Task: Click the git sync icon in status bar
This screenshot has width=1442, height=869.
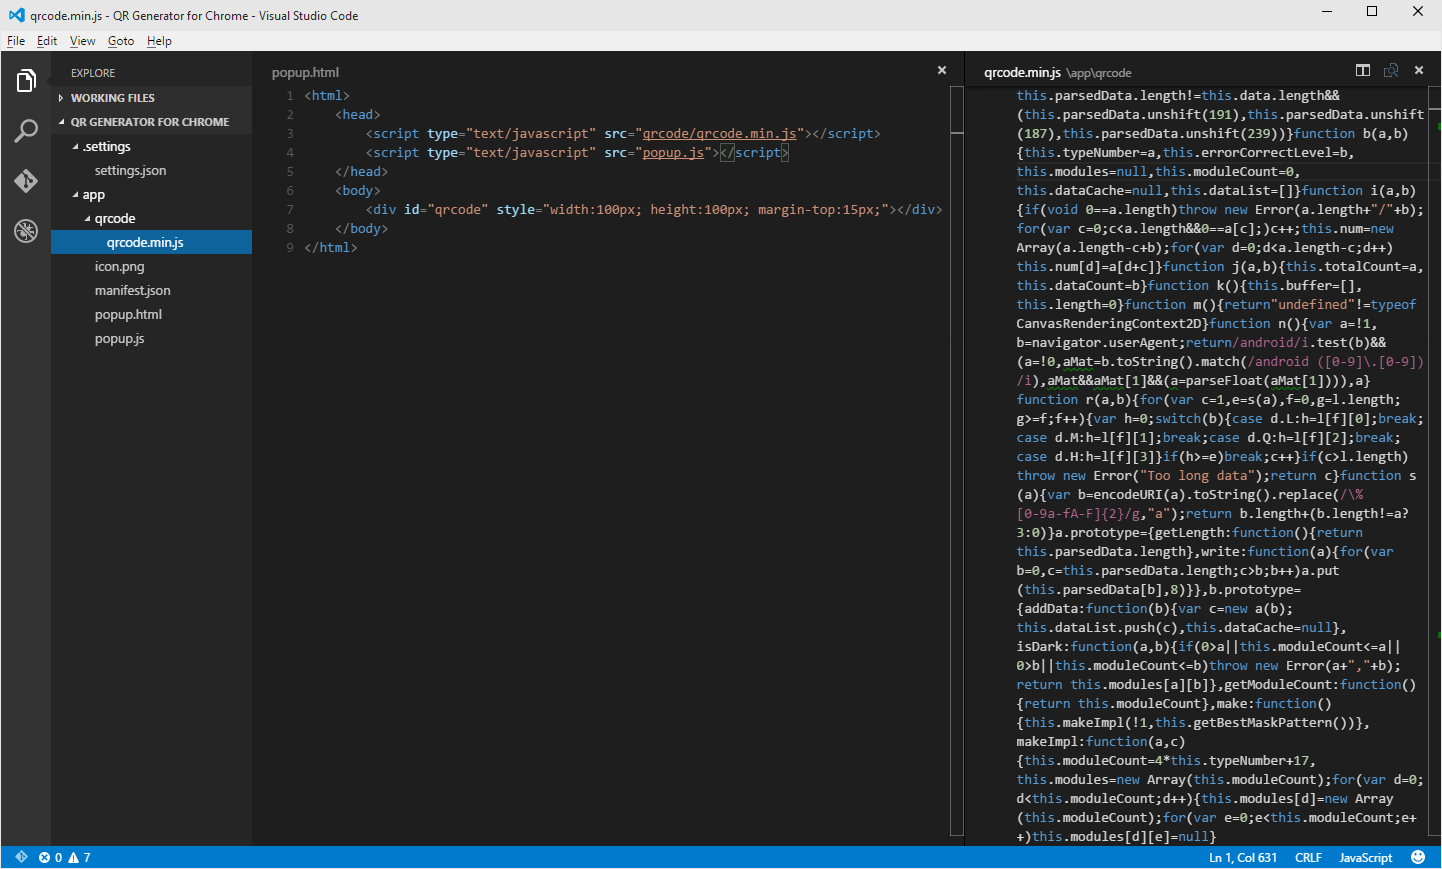Action: point(21,857)
